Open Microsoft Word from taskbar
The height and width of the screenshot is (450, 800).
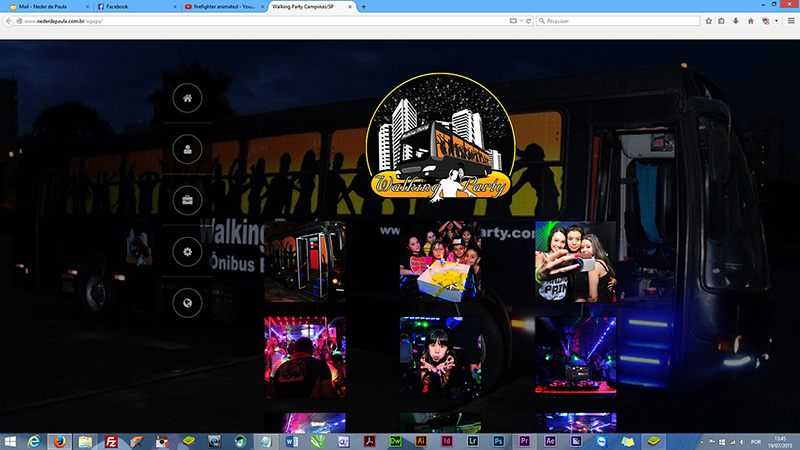coord(292,441)
